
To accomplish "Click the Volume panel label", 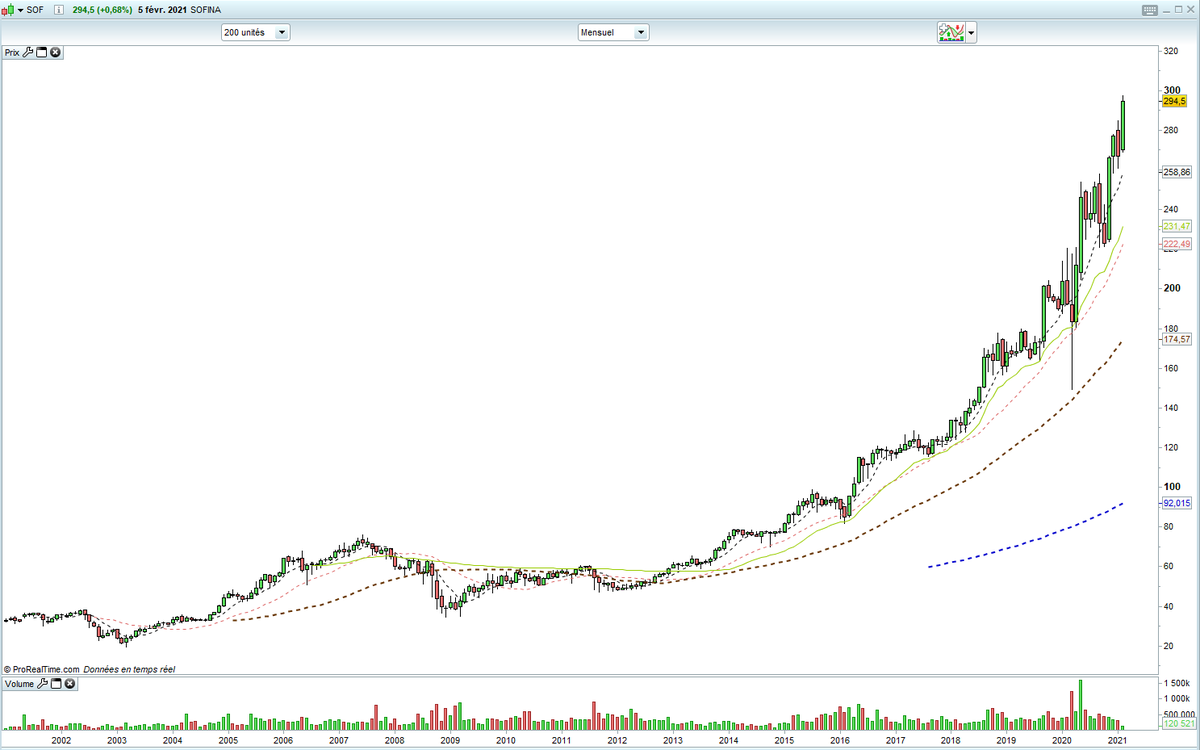I will tap(19, 684).
